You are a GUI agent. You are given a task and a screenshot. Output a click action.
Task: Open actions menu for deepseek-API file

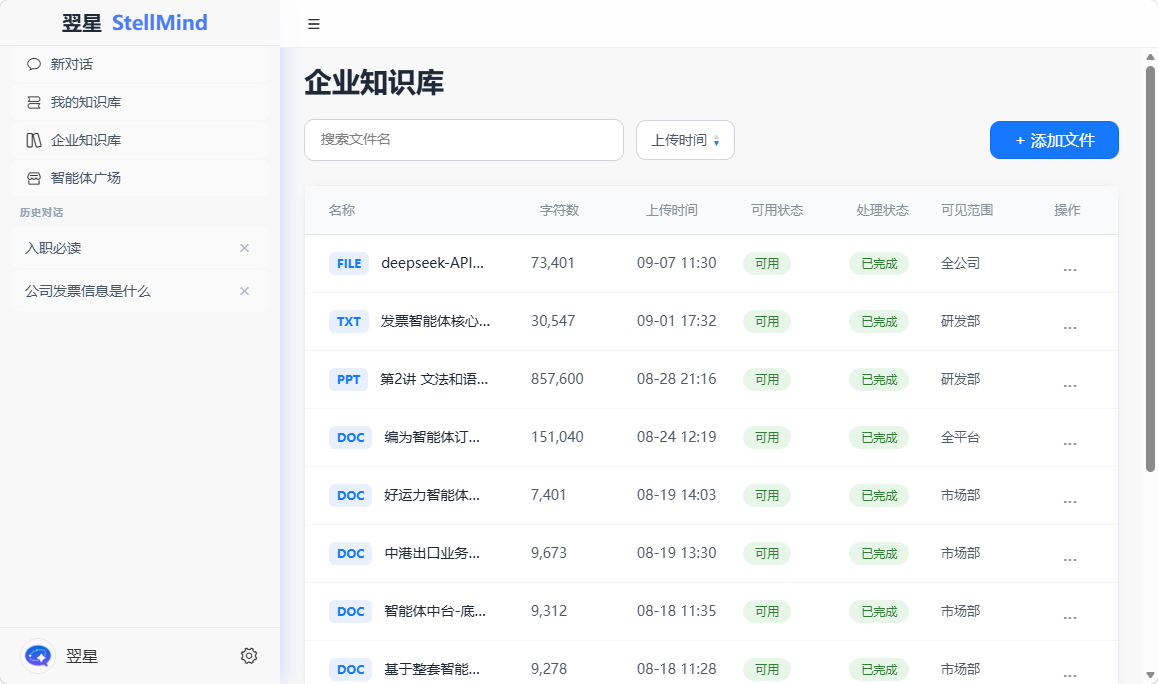click(1069, 270)
